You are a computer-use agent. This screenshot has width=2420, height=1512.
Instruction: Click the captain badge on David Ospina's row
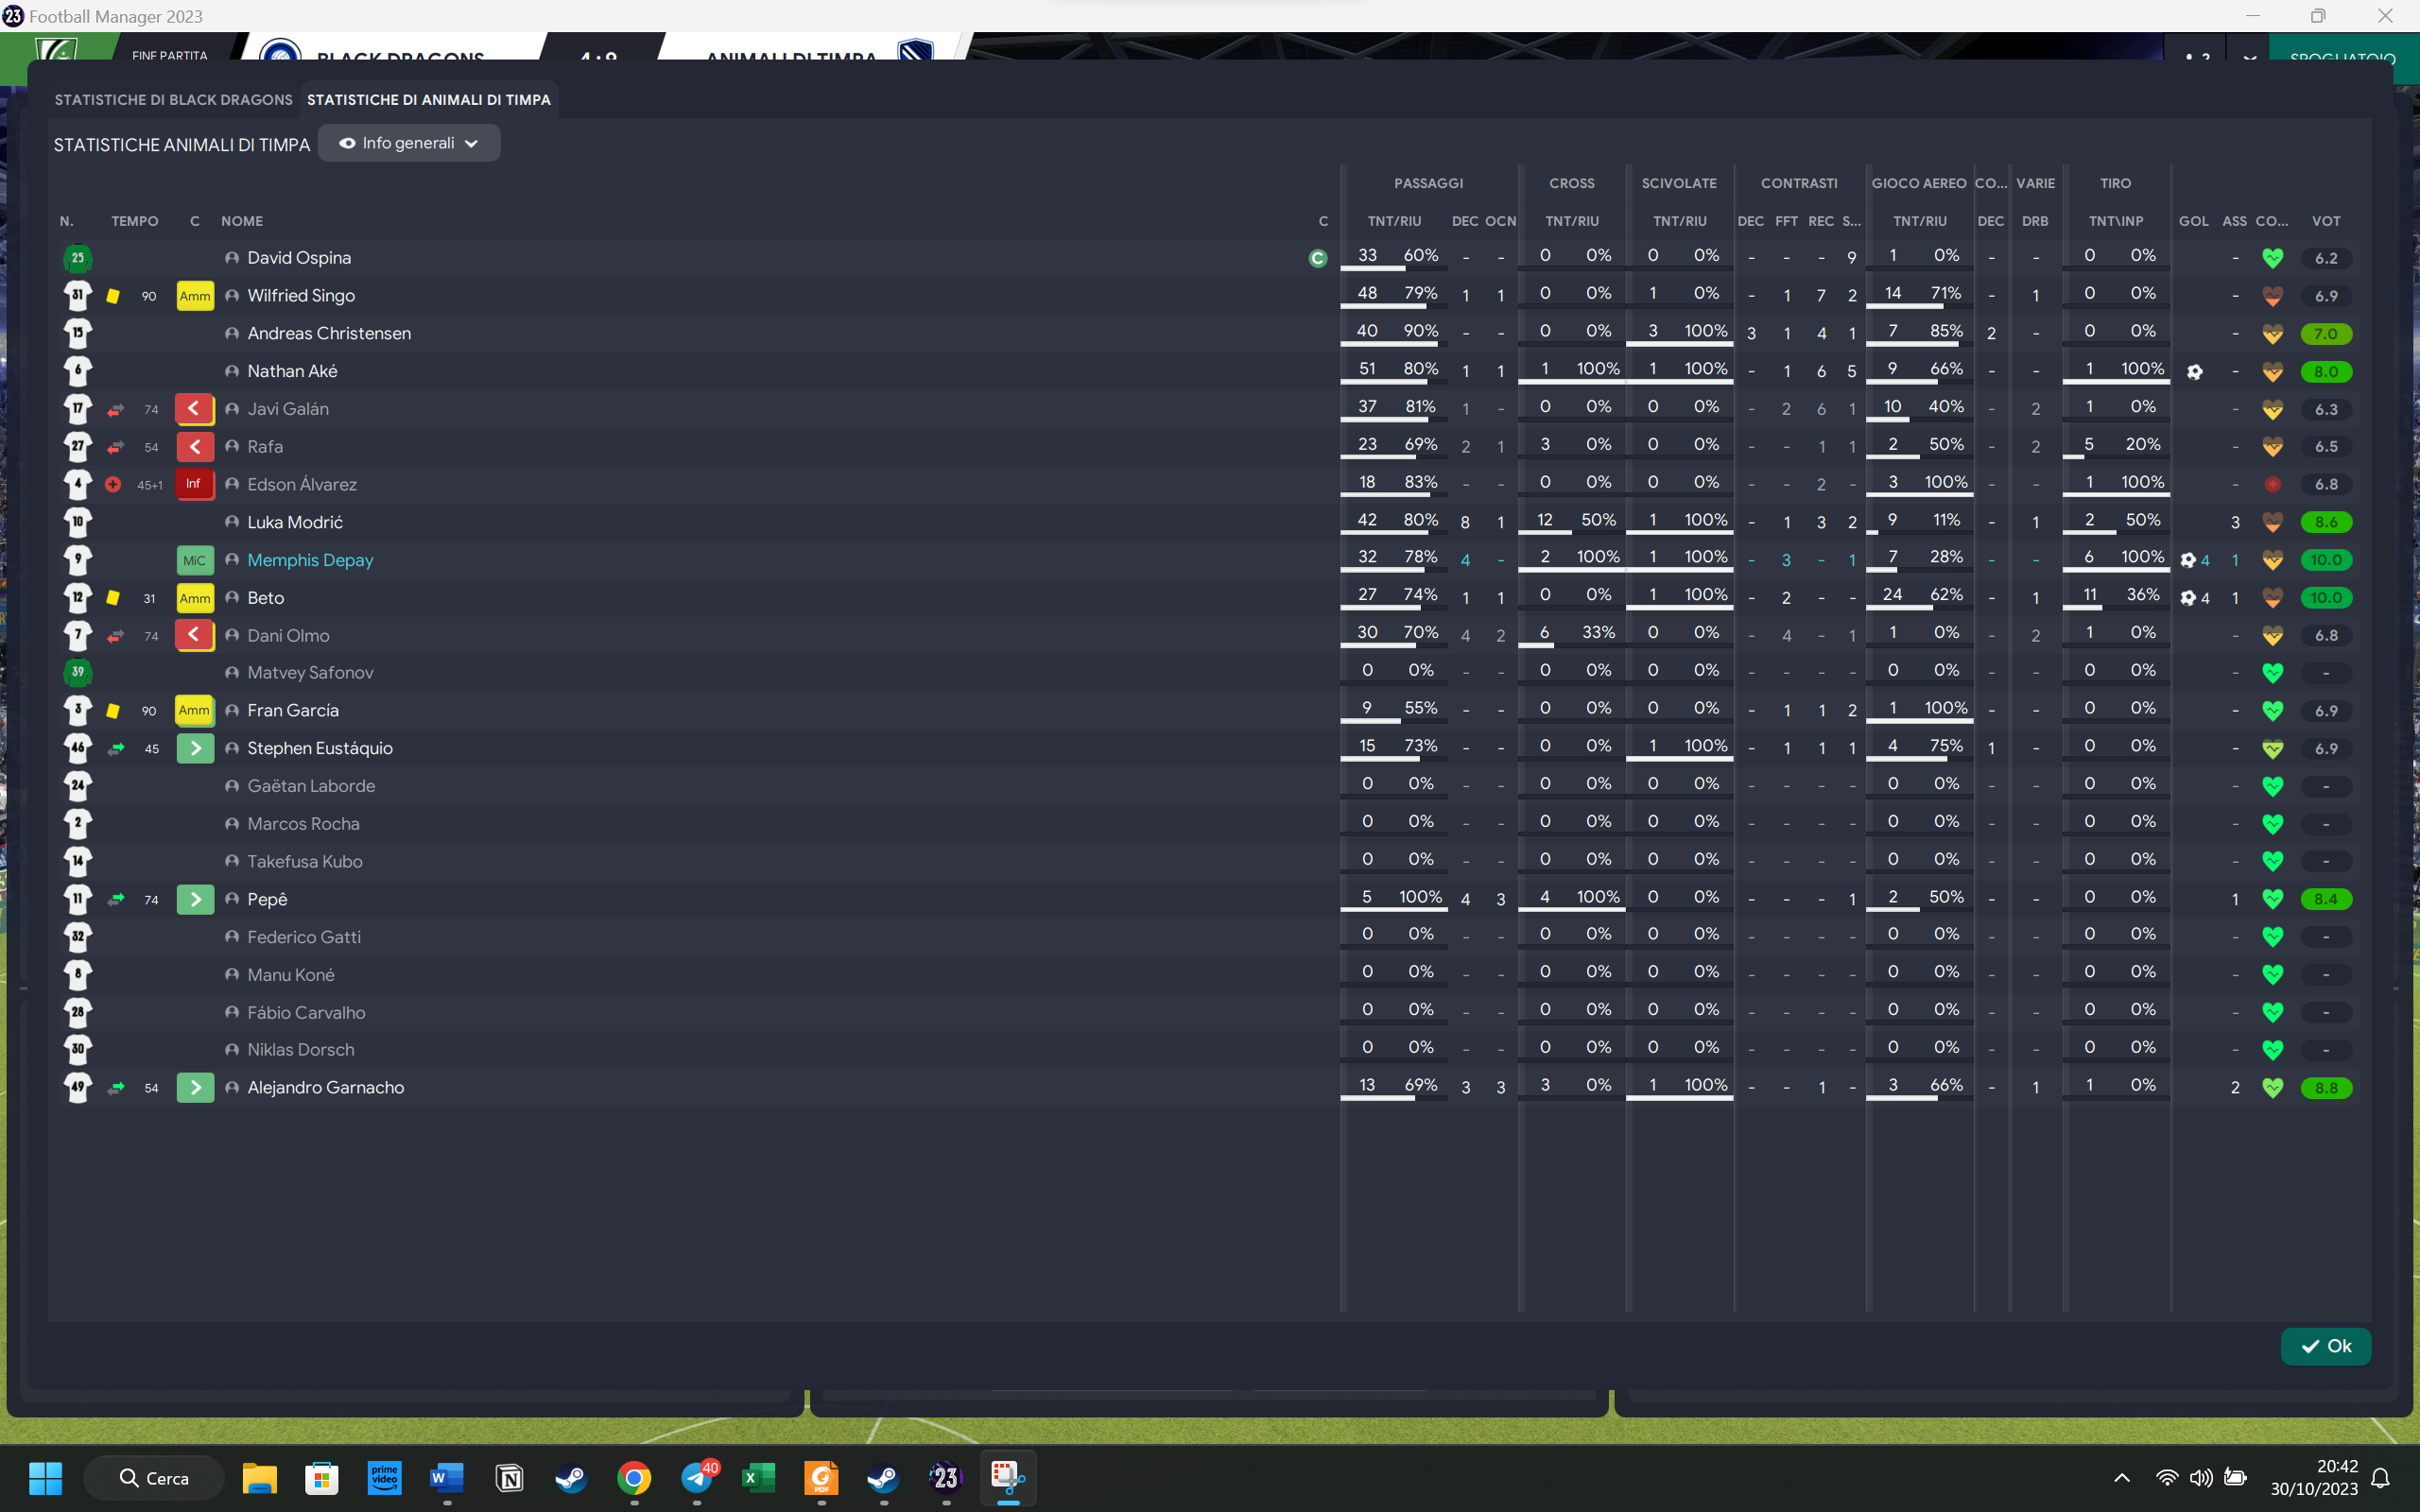coord(1318,258)
